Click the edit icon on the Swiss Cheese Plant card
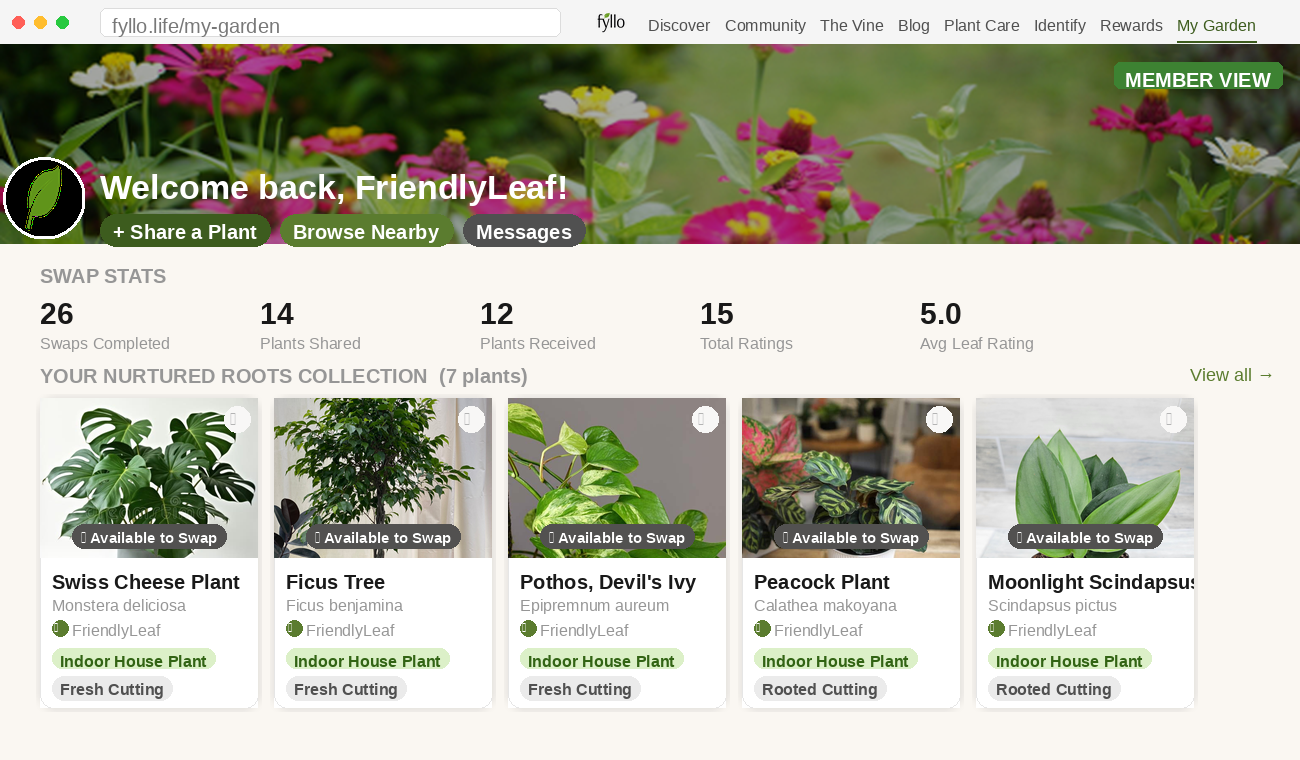 coord(237,419)
